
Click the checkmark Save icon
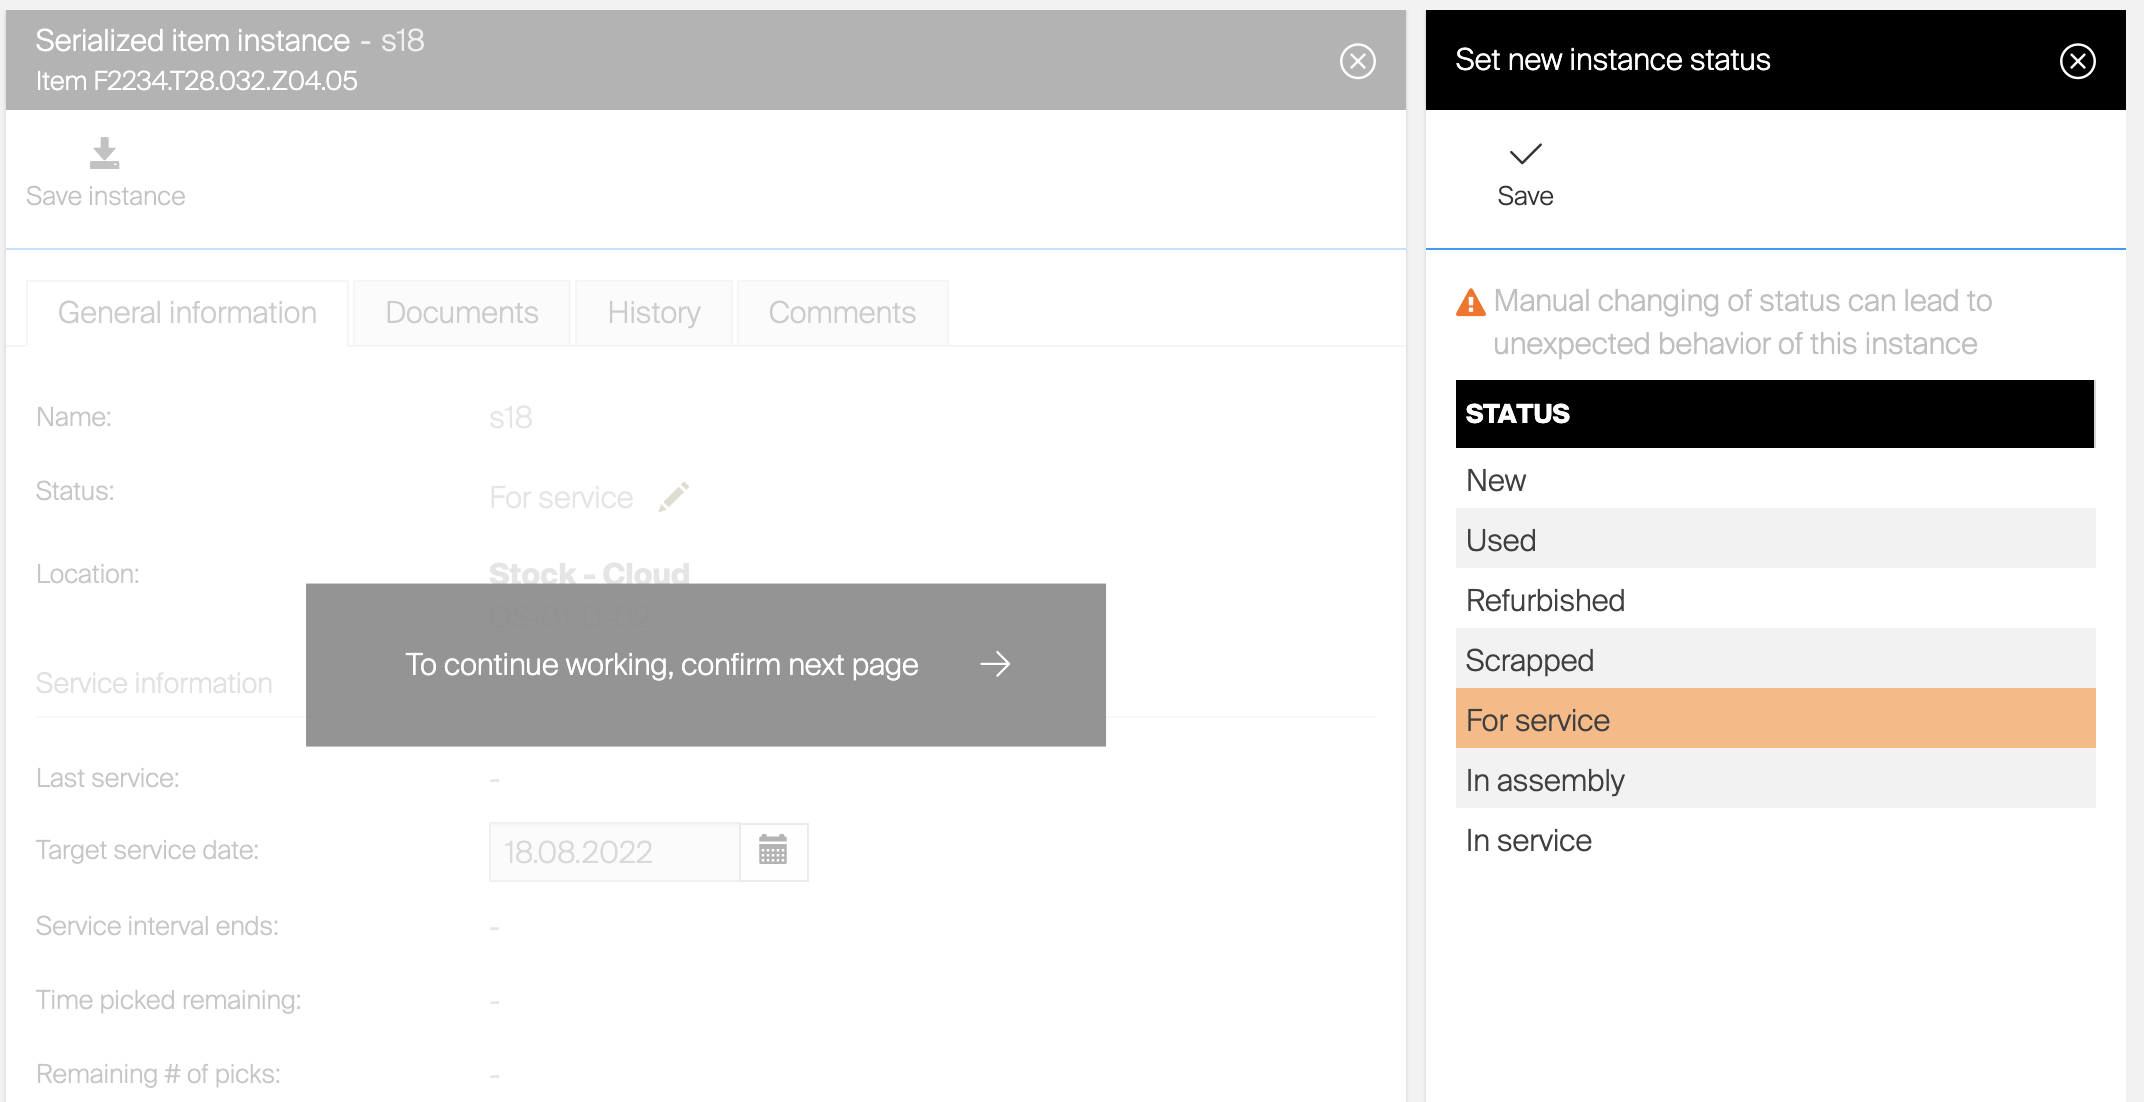coord(1525,154)
